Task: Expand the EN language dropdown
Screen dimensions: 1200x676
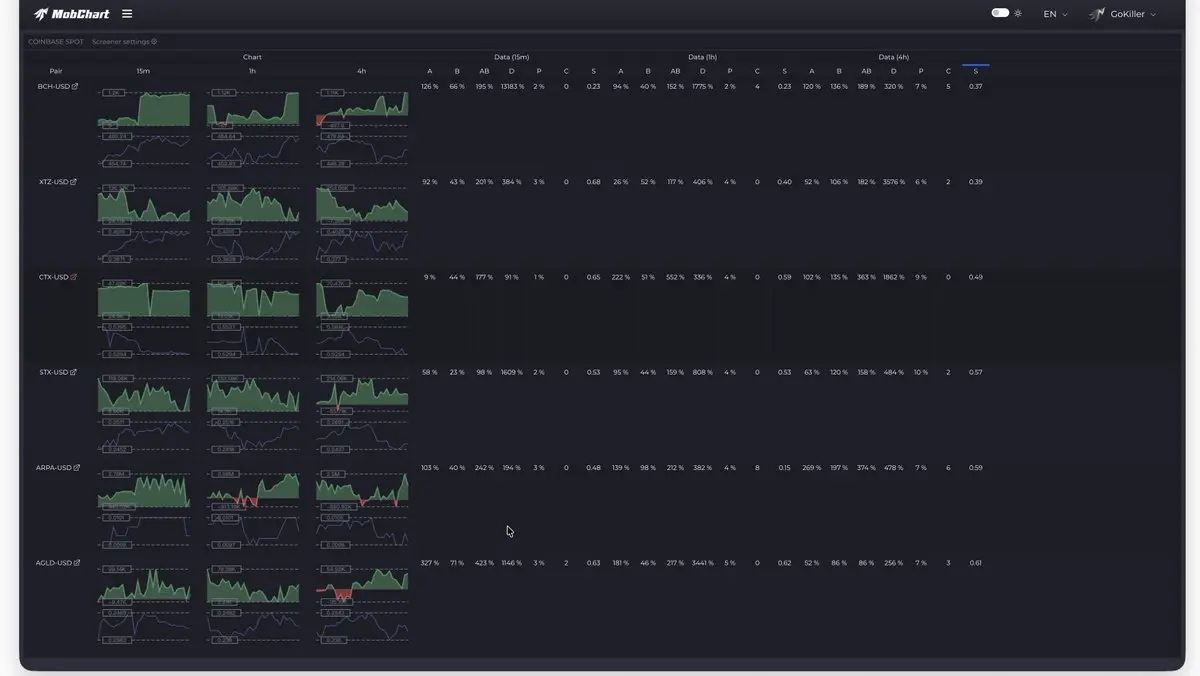Action: tap(1055, 14)
